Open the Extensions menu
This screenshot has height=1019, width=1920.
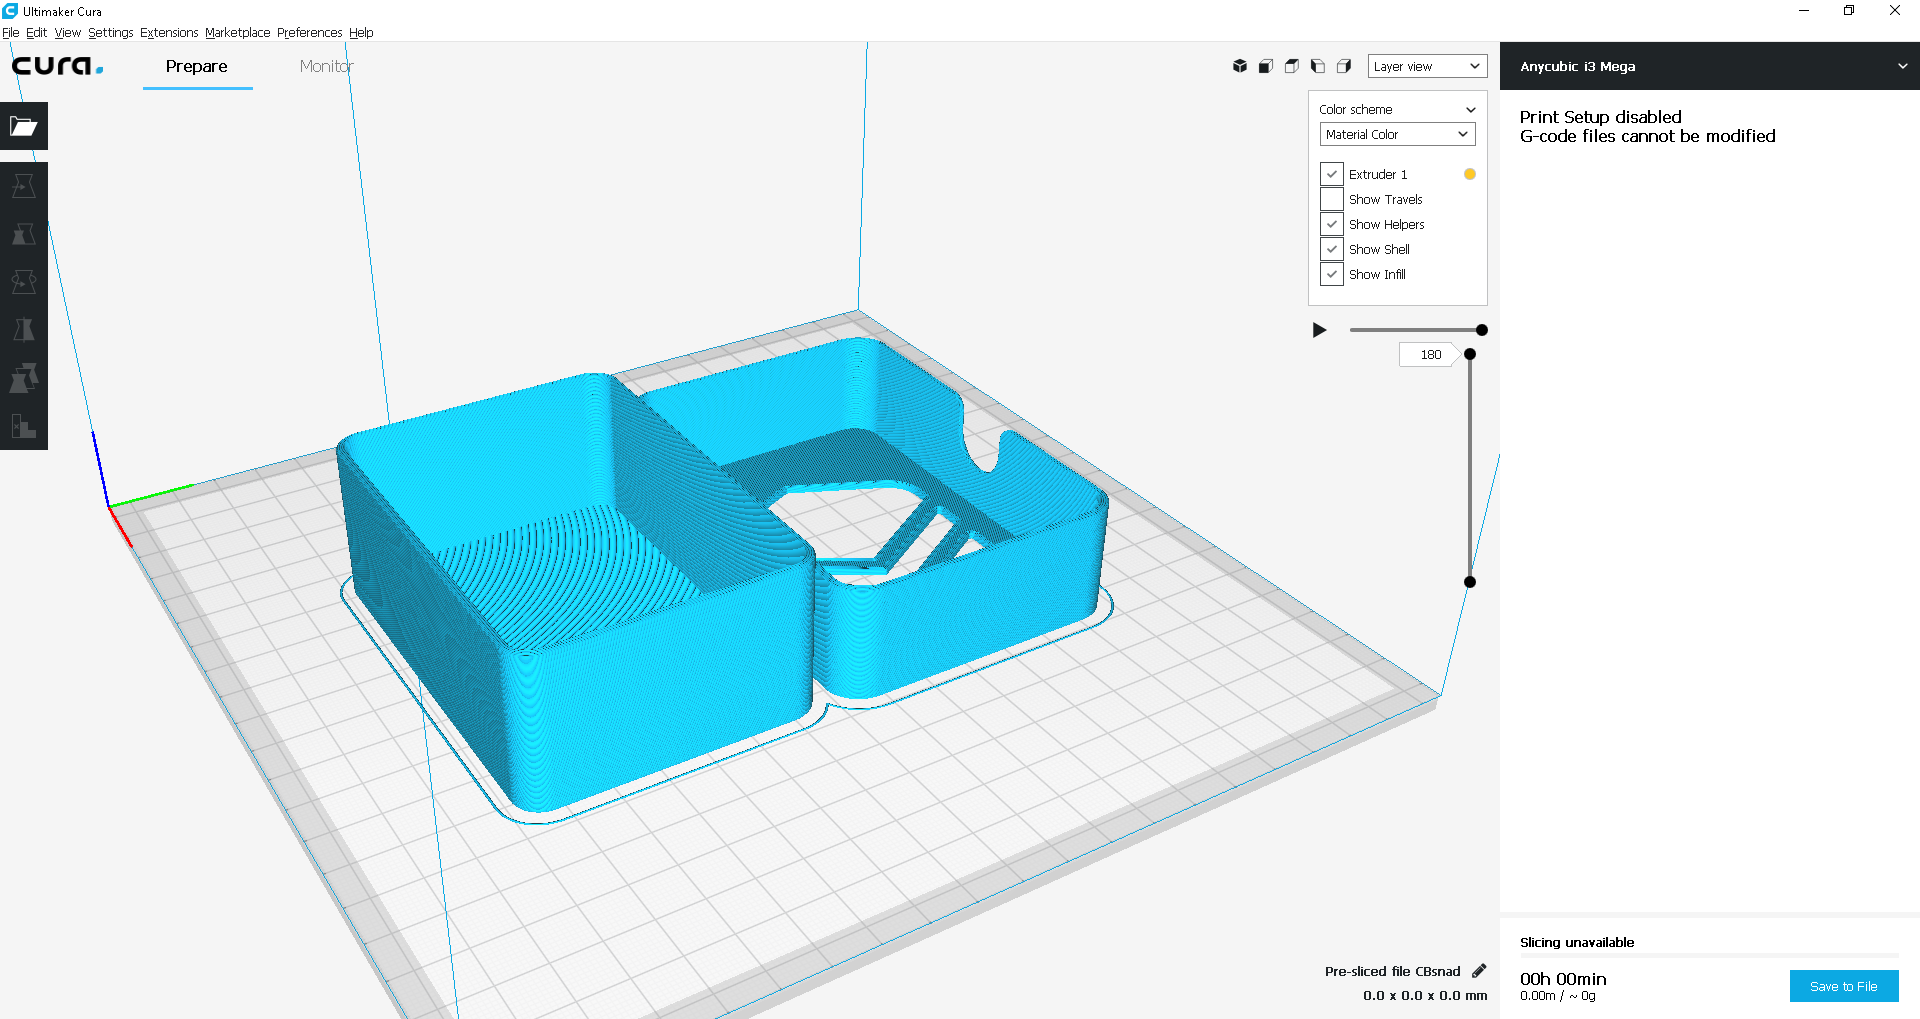(168, 32)
